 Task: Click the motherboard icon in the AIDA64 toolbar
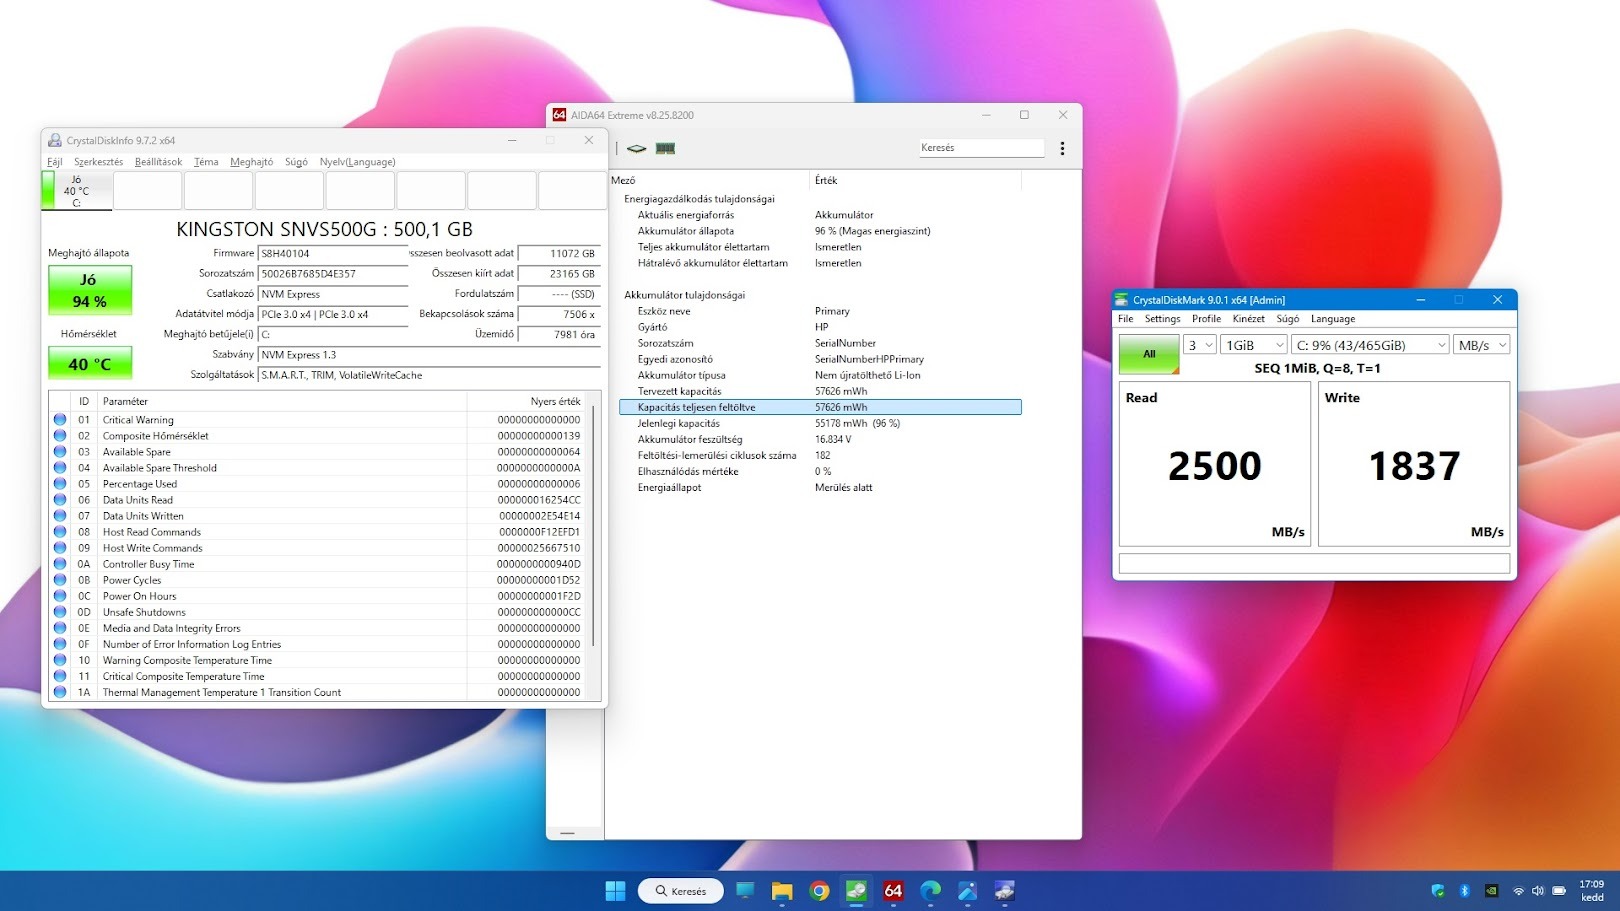pyautogui.click(x=637, y=148)
